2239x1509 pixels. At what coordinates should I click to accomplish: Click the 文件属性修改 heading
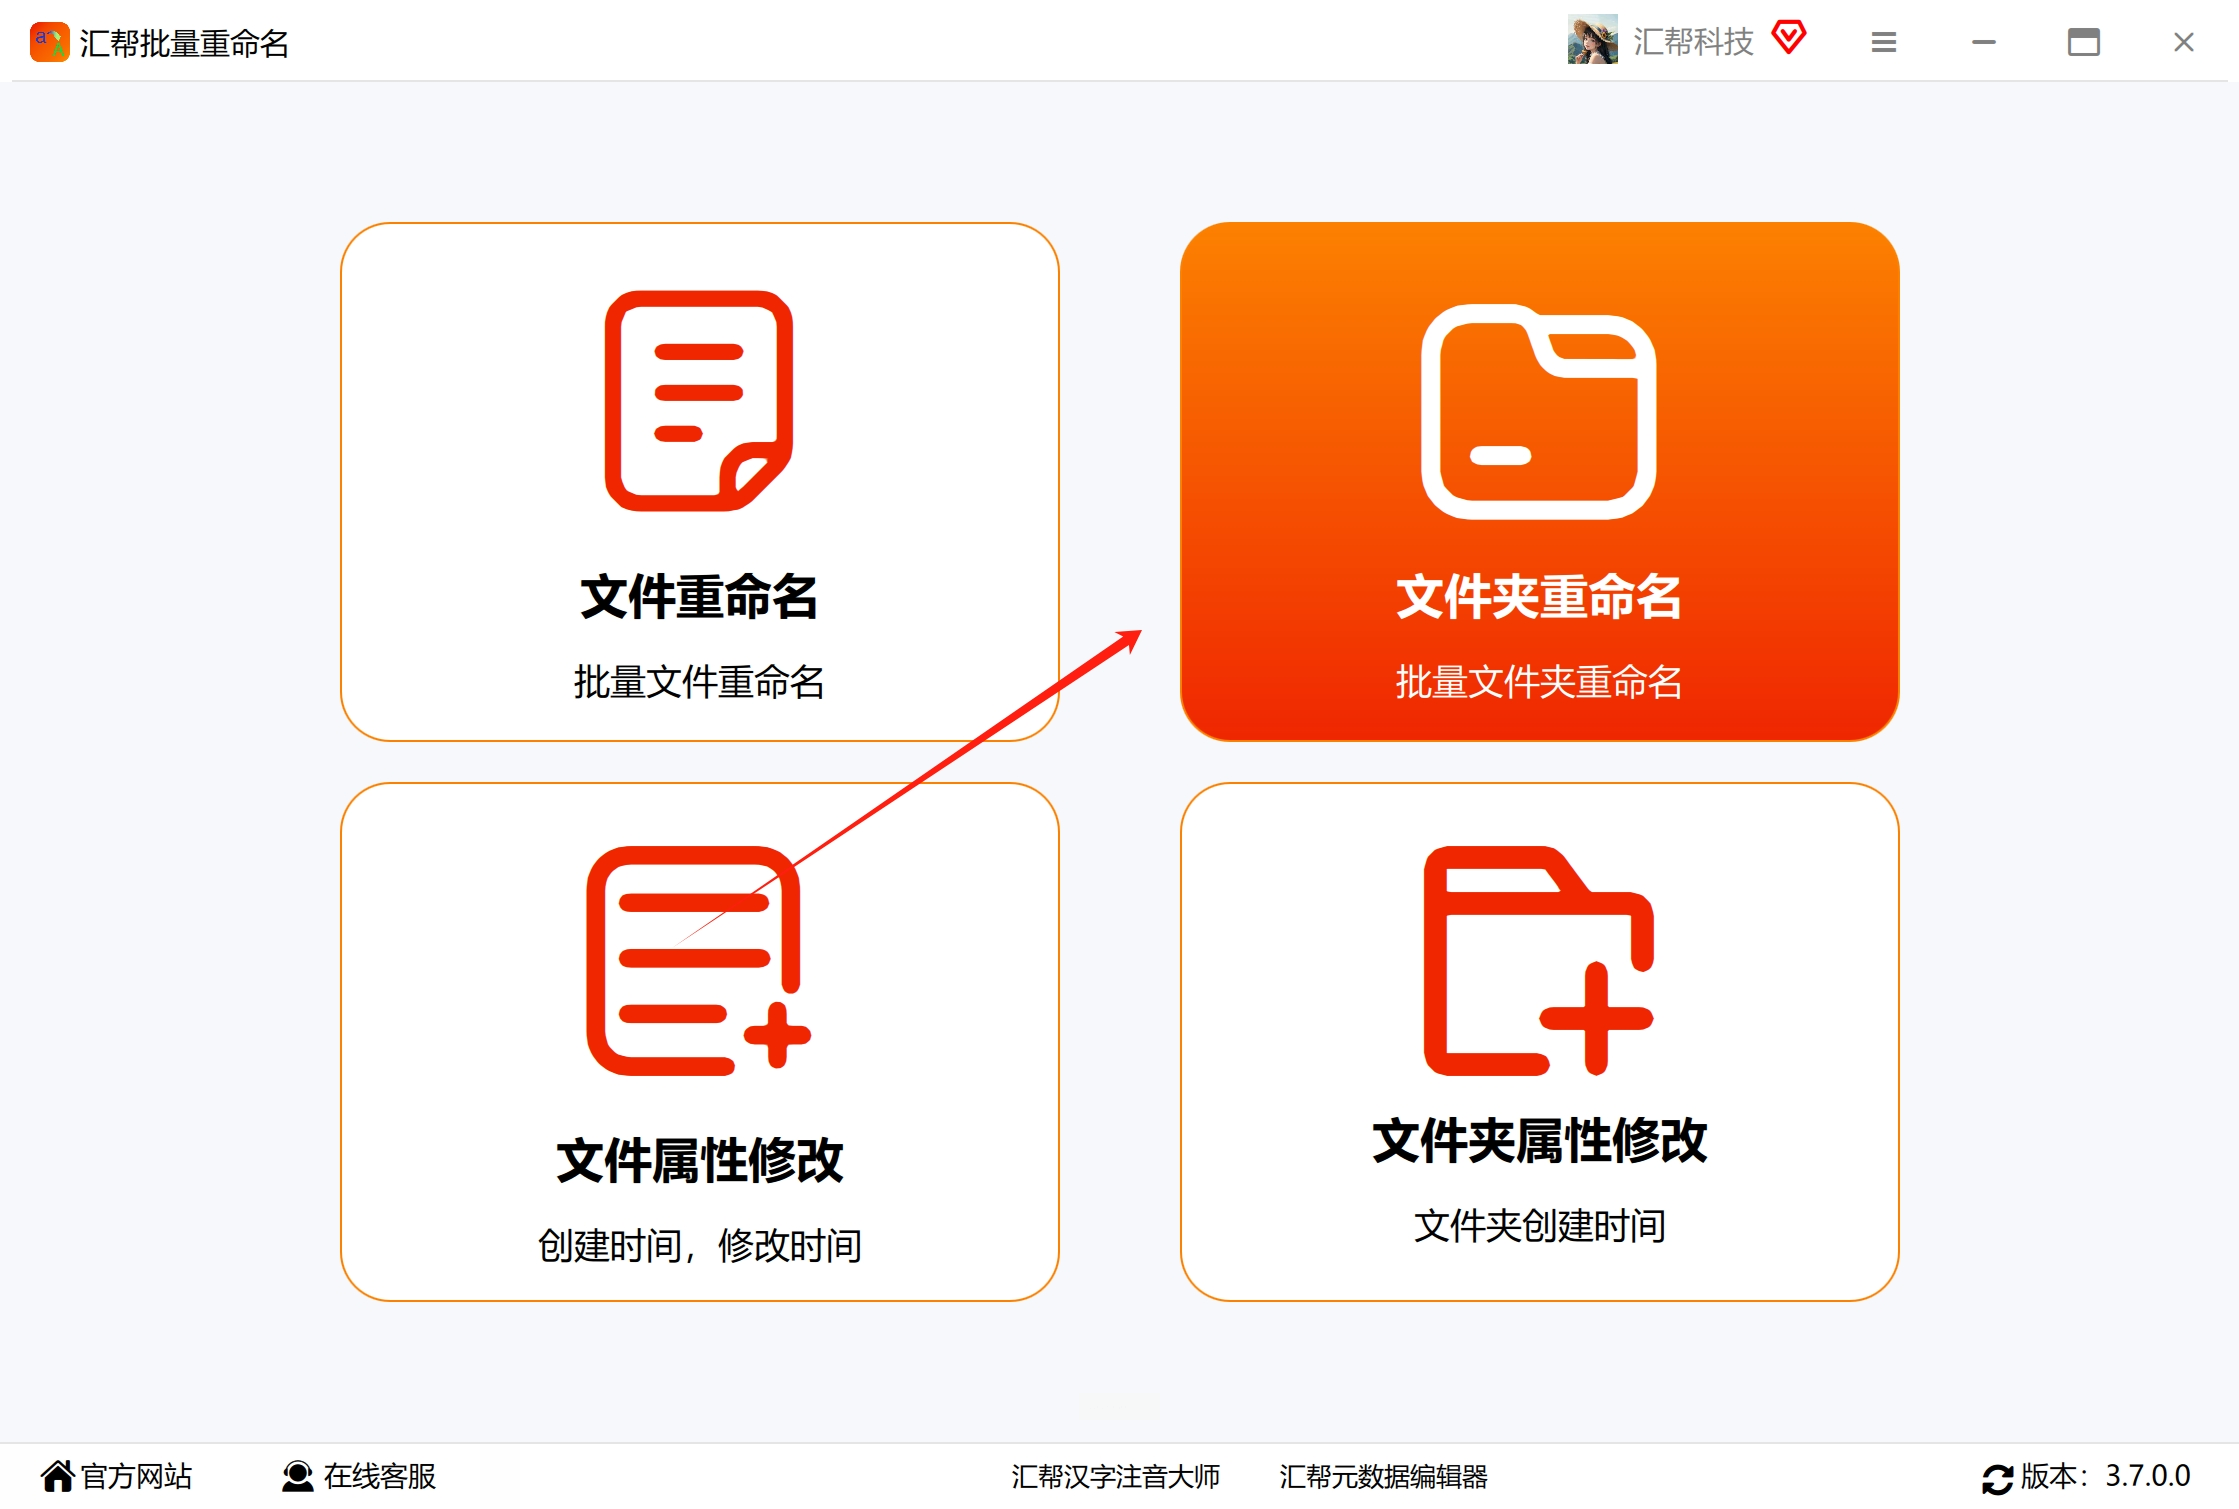pyautogui.click(x=698, y=1161)
